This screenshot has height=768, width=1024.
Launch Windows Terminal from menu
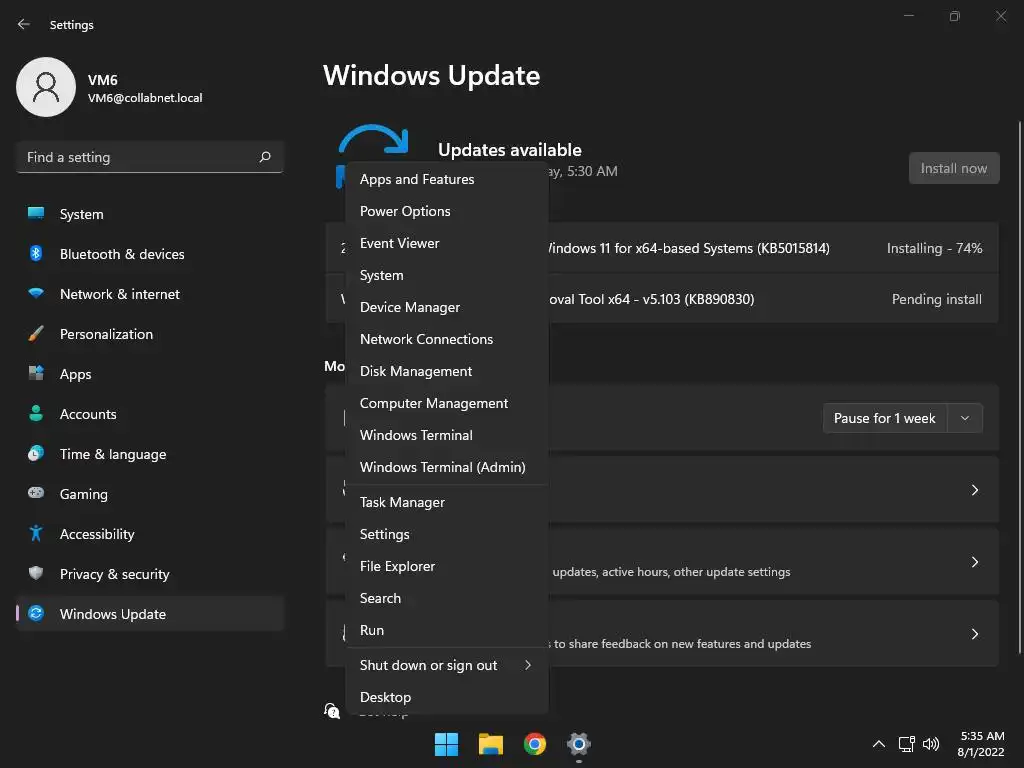click(x=447, y=435)
